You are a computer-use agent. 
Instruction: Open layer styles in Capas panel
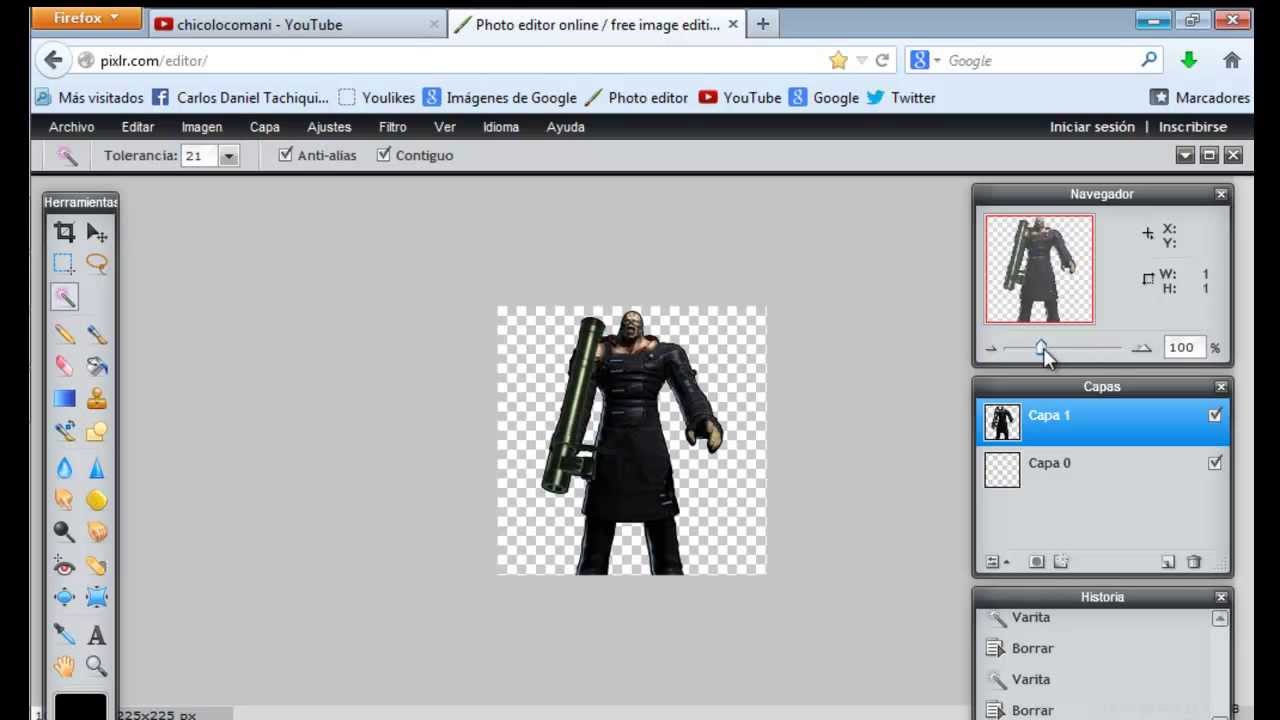click(x=1061, y=562)
